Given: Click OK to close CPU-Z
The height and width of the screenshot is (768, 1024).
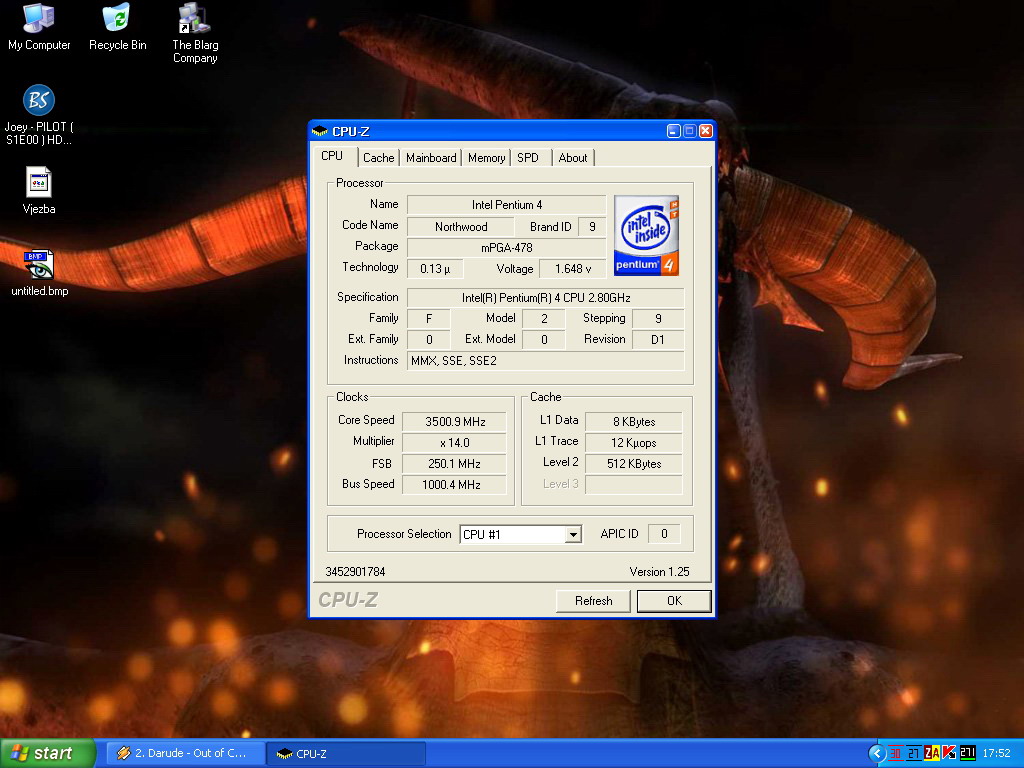Looking at the screenshot, I should [x=674, y=601].
